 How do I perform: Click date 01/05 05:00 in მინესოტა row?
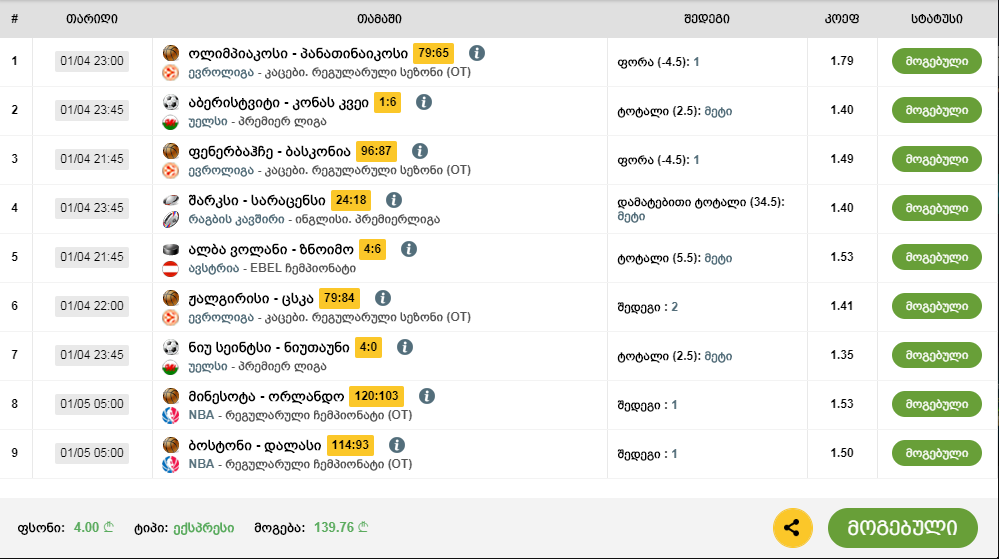pos(92,404)
